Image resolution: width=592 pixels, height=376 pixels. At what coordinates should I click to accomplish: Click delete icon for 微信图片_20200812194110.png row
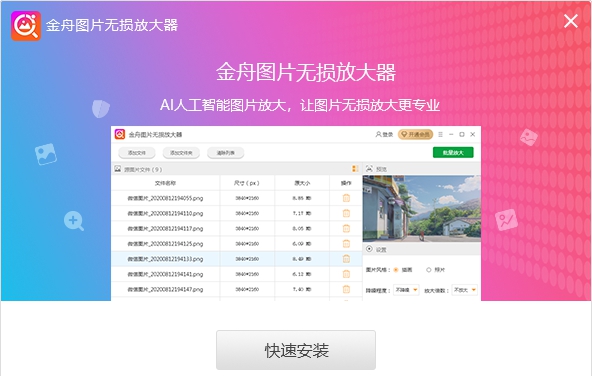pyautogui.click(x=346, y=213)
